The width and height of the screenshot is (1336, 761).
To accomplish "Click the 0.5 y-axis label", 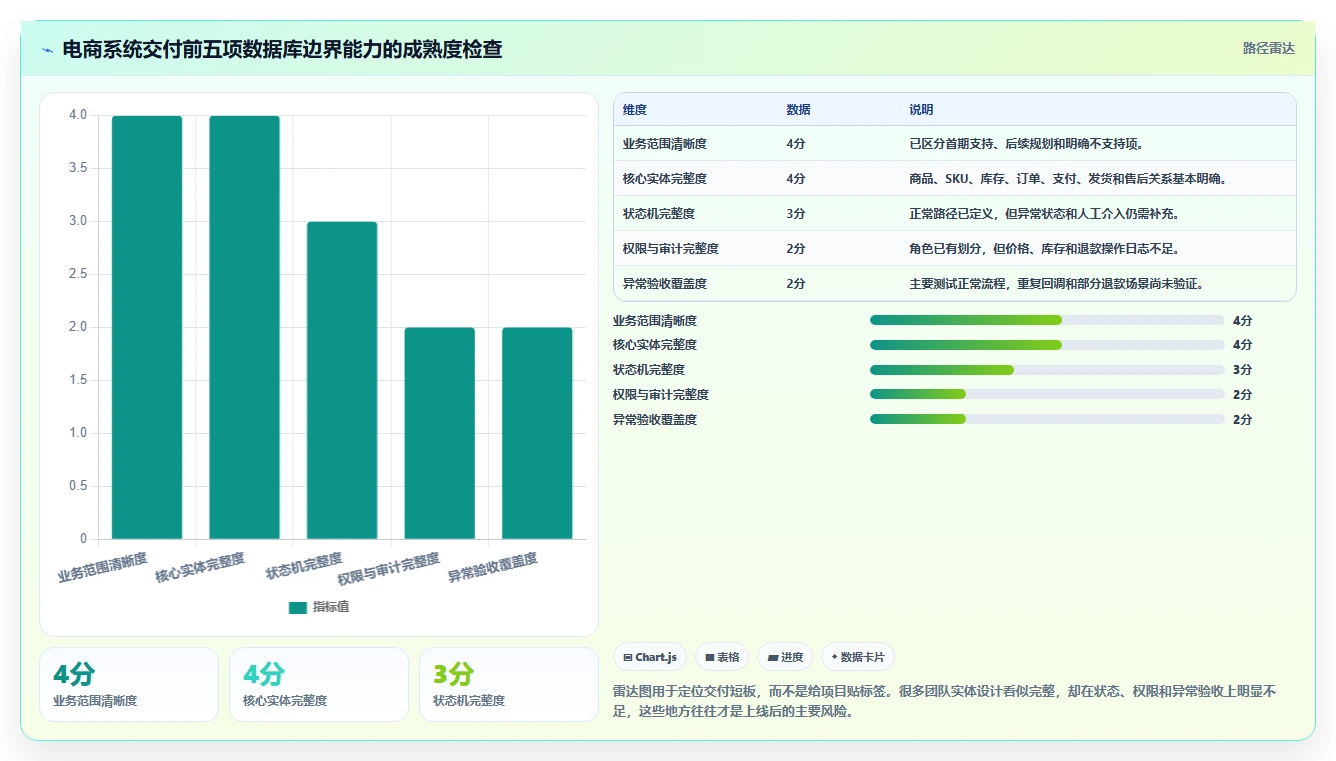I will pyautogui.click(x=78, y=486).
